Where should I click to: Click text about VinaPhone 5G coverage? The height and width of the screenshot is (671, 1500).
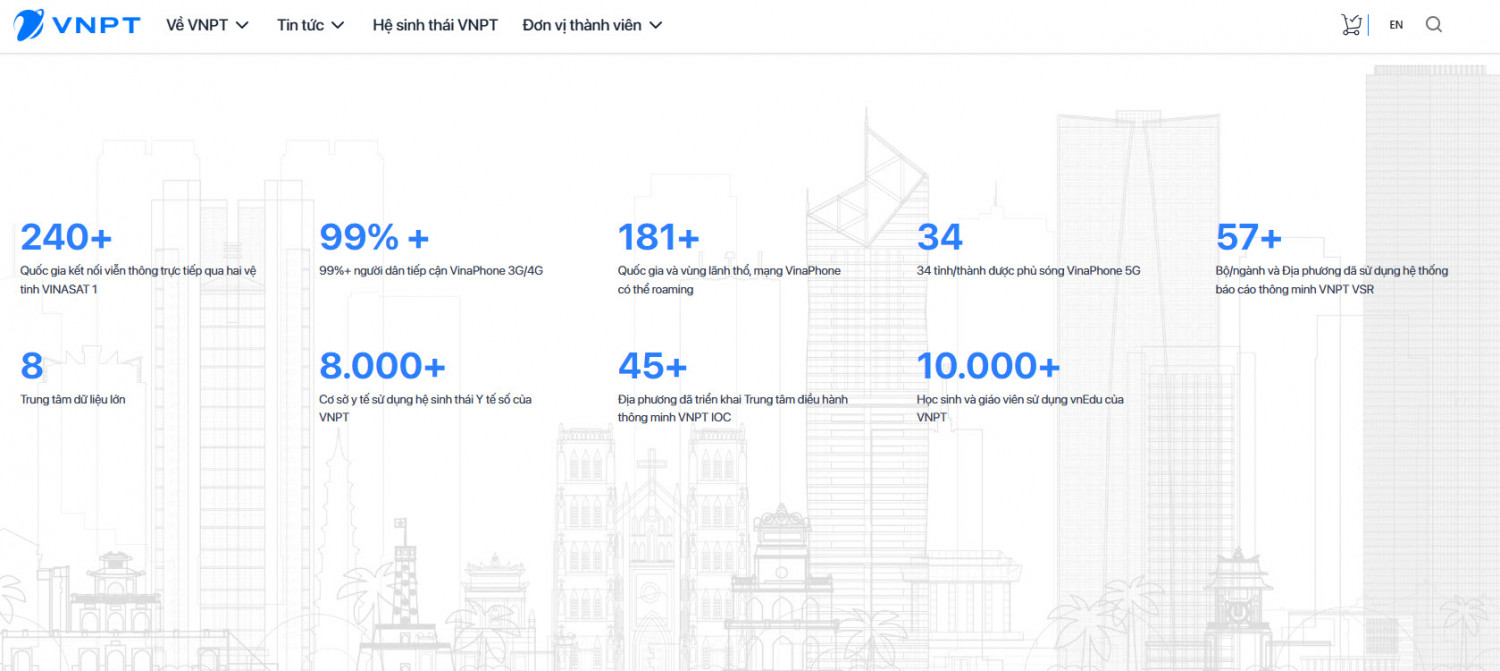pos(1029,271)
